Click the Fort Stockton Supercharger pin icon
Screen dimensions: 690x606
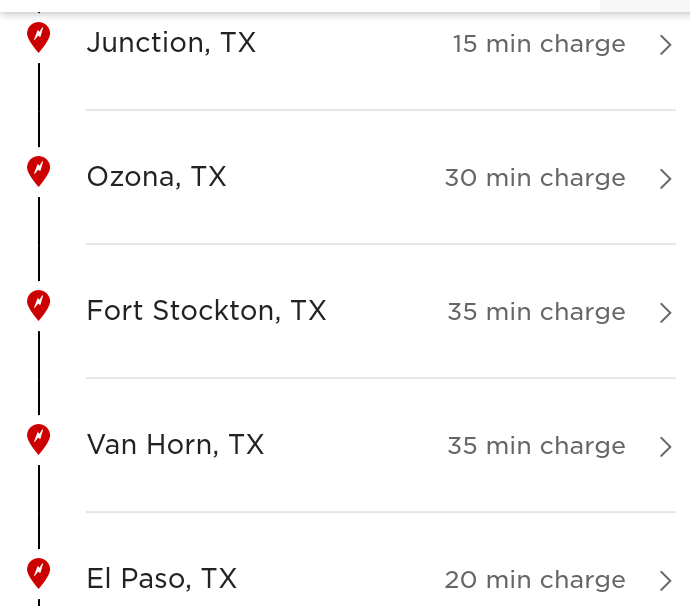(x=38, y=305)
